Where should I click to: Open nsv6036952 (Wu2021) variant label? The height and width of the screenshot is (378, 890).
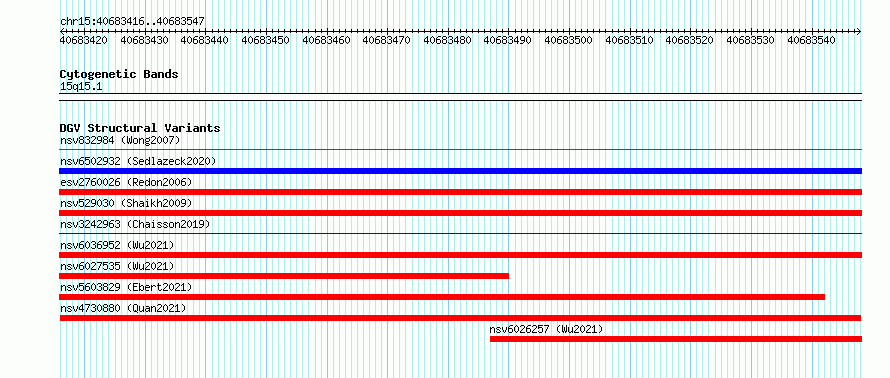point(117,245)
